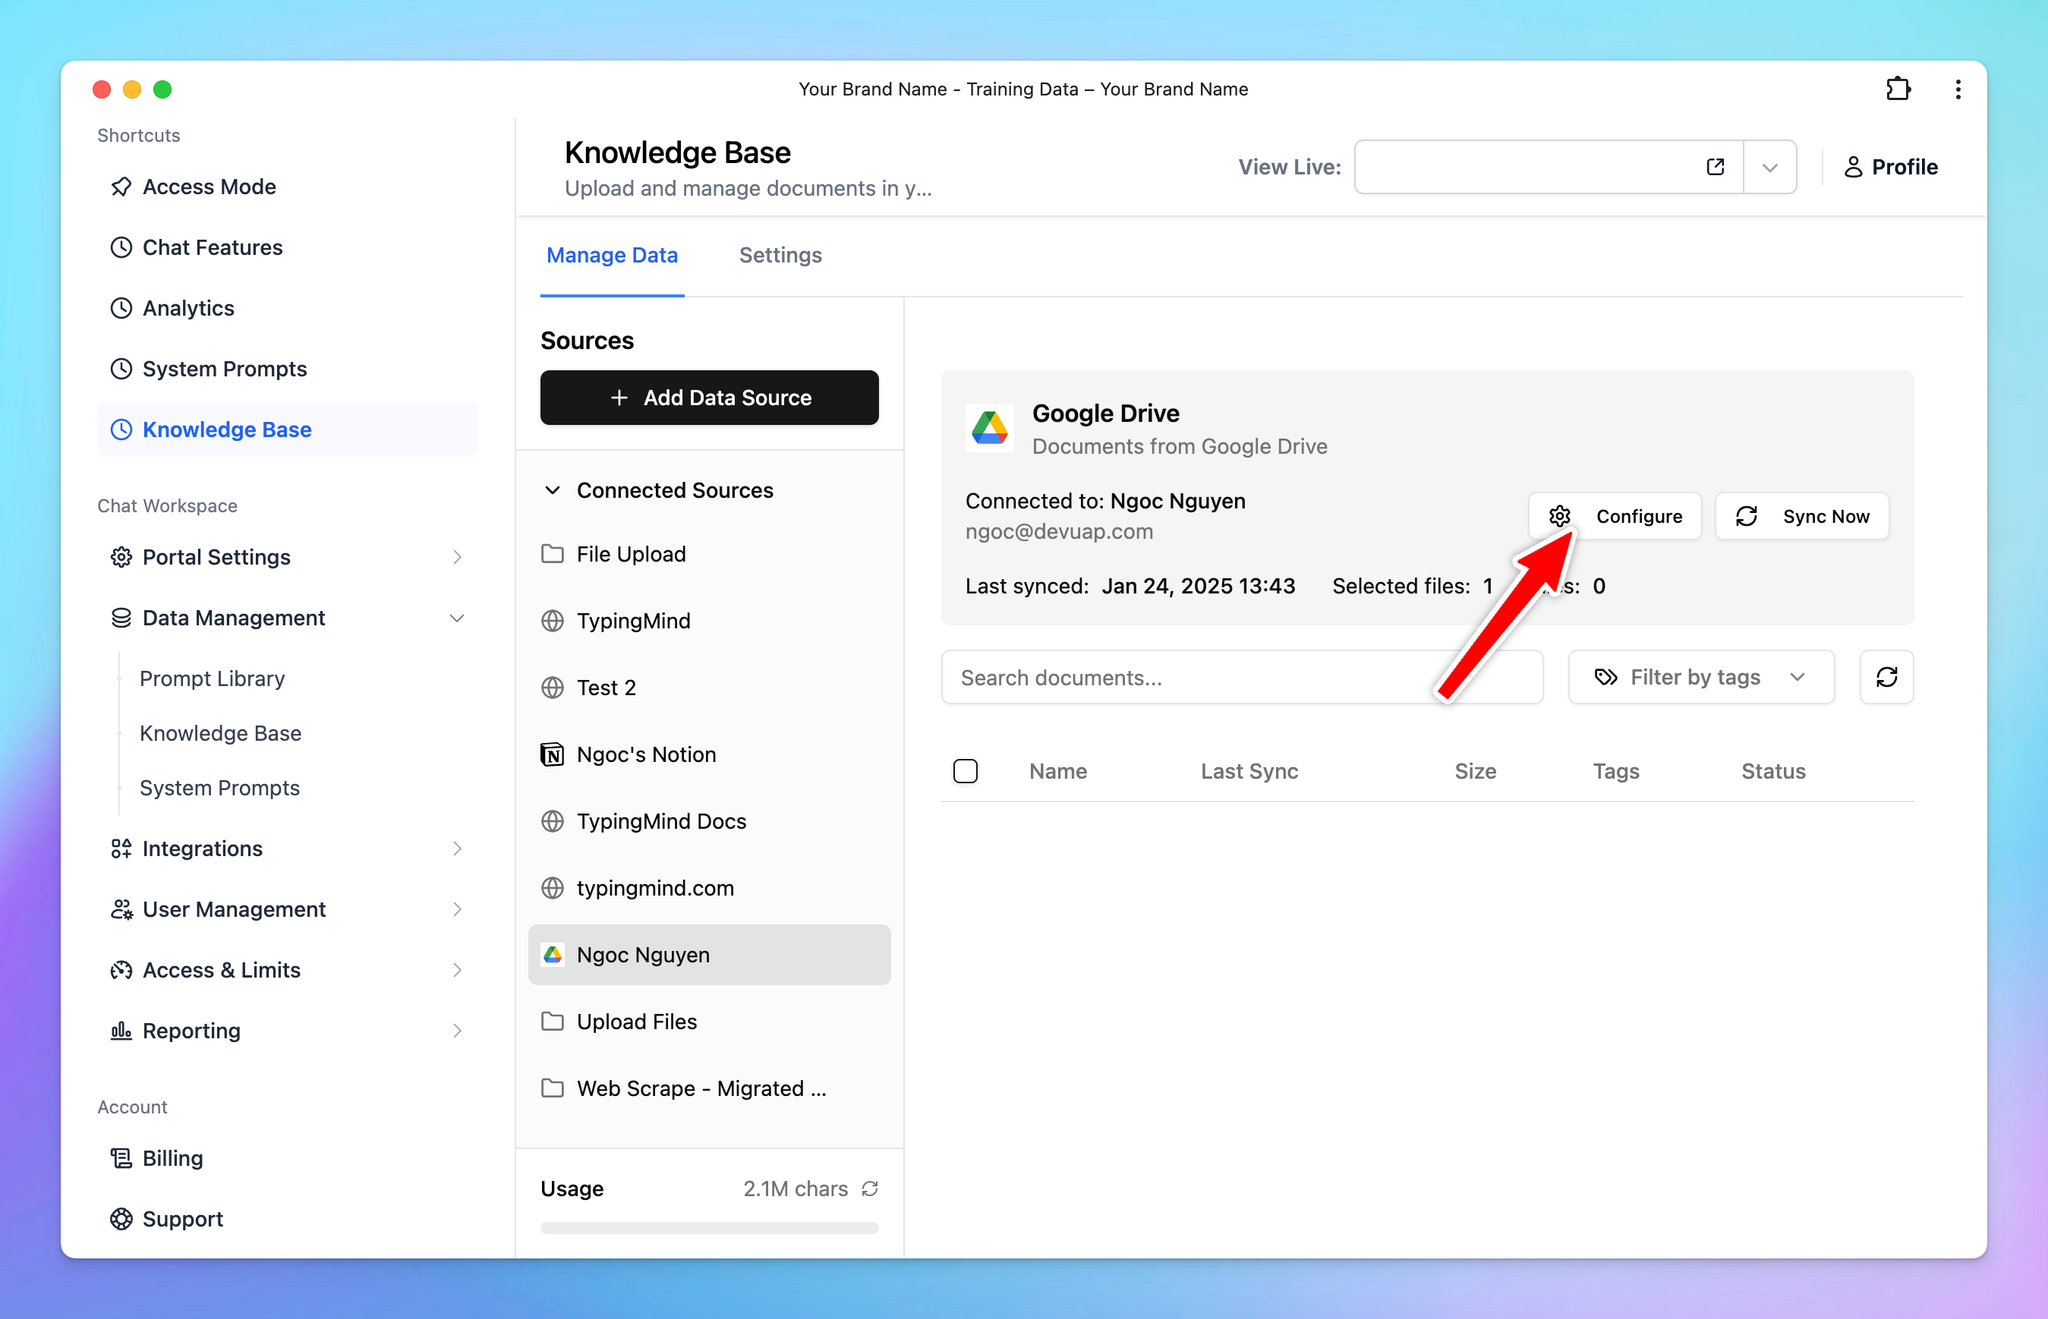Switch to the Settings tab

[x=781, y=255]
